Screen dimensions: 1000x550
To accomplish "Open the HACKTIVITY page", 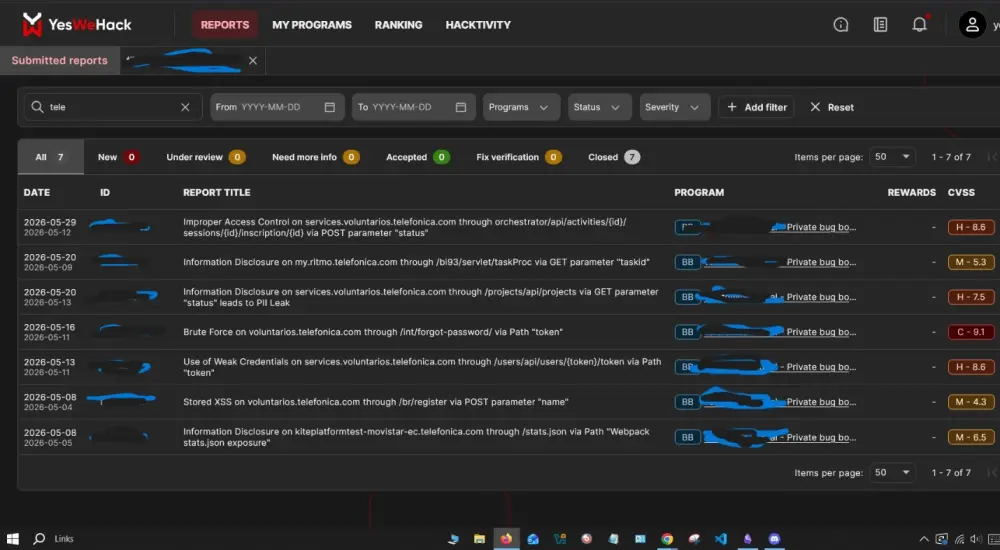I will click(478, 25).
